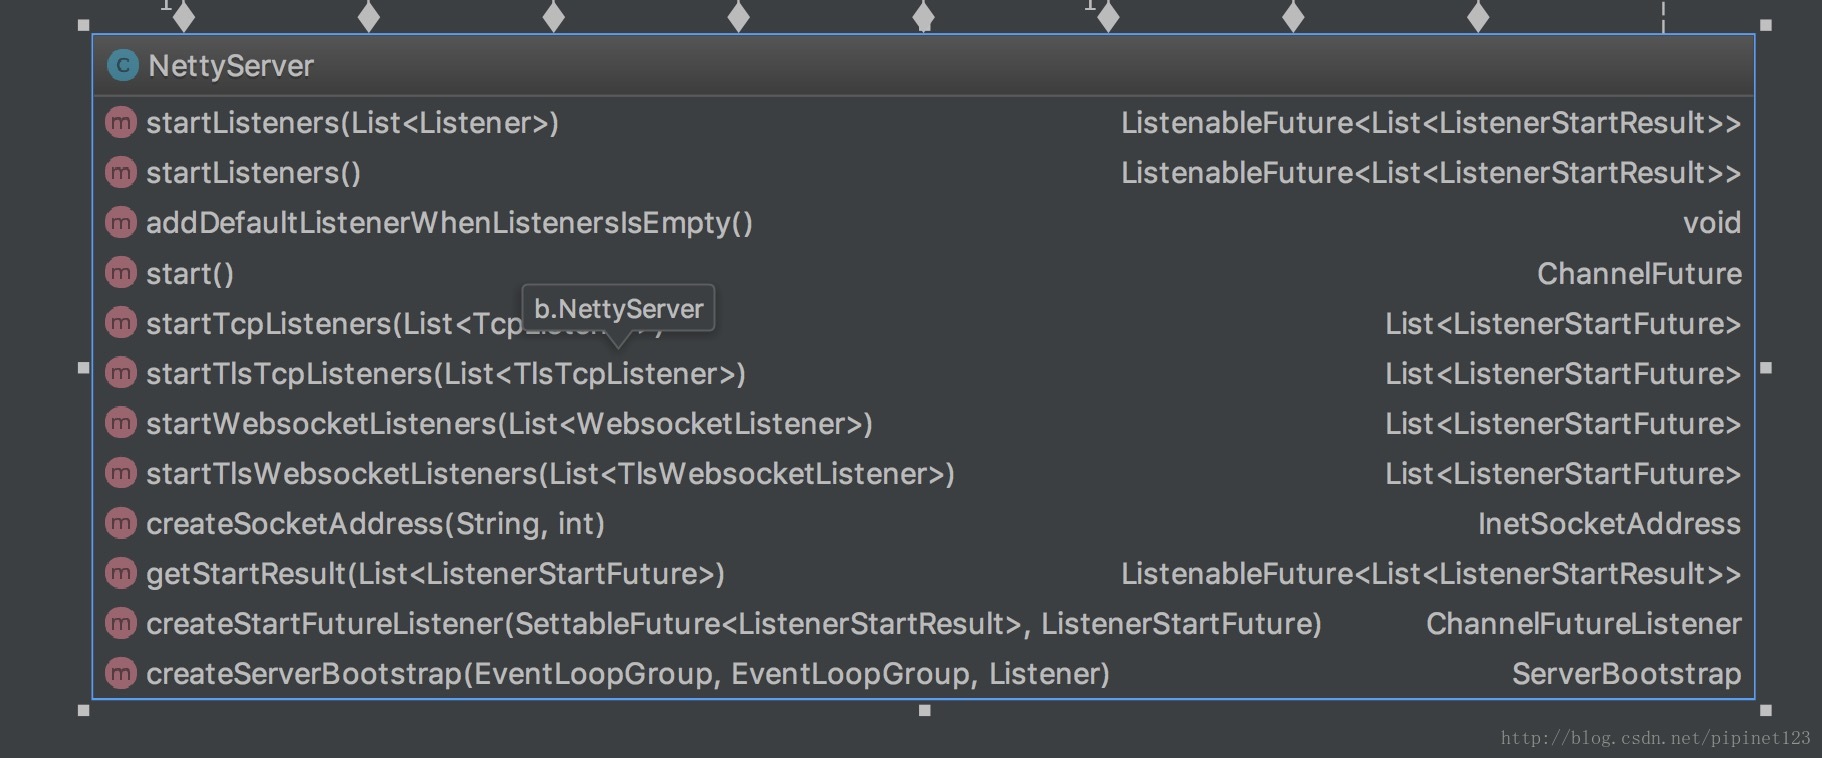Click the top-left corner selection handle

tap(83, 25)
